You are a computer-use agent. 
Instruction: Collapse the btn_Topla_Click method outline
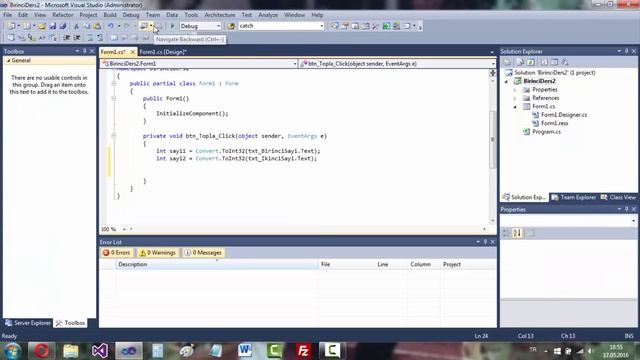(114, 136)
